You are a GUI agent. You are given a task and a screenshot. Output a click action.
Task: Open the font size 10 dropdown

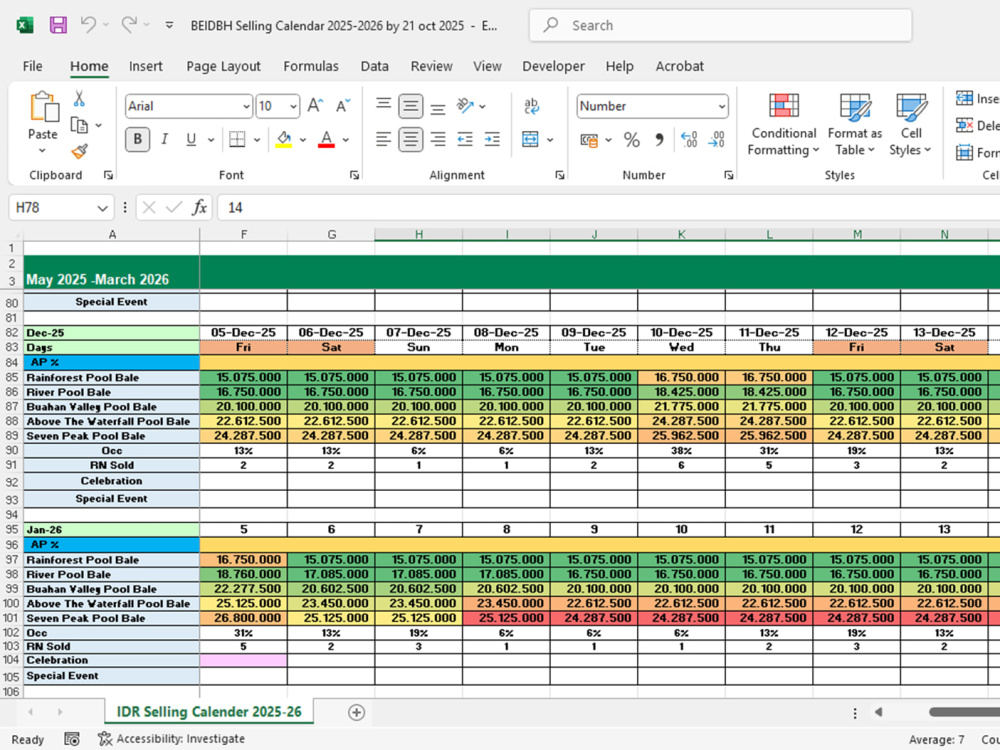(x=293, y=107)
